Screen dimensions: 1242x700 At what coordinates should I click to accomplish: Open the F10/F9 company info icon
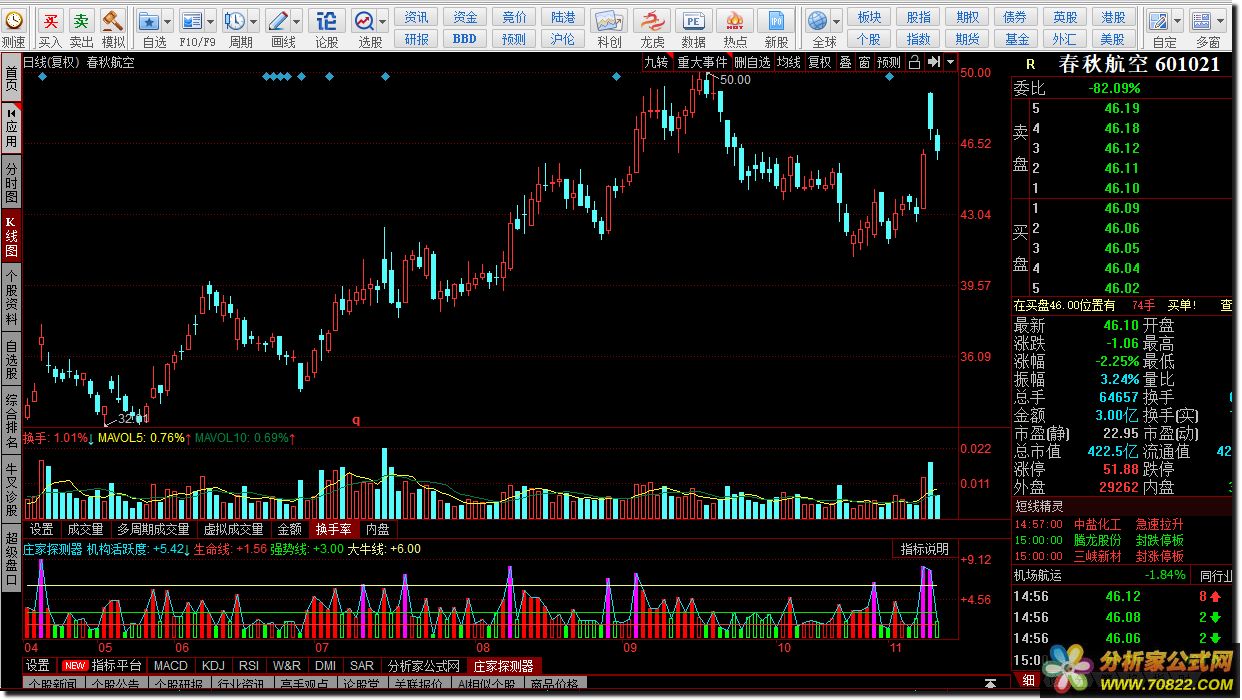(191, 20)
